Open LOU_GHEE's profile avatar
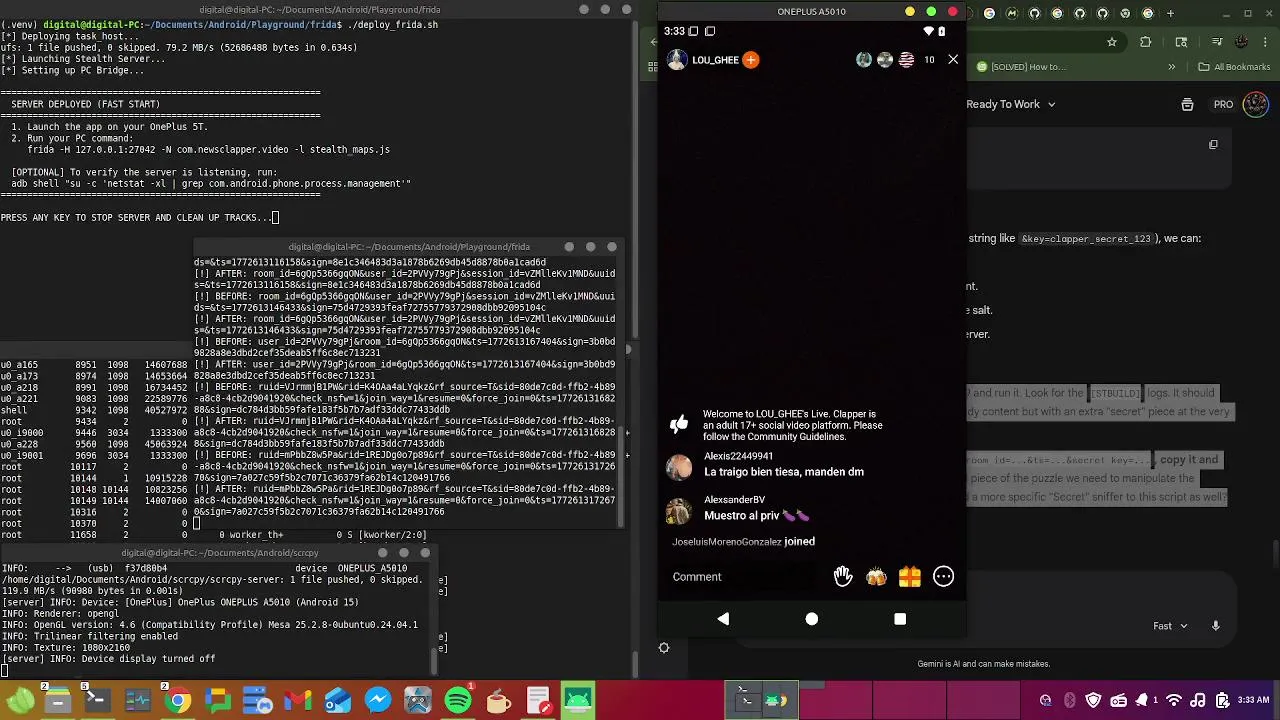This screenshot has width=1280, height=720. coord(677,60)
